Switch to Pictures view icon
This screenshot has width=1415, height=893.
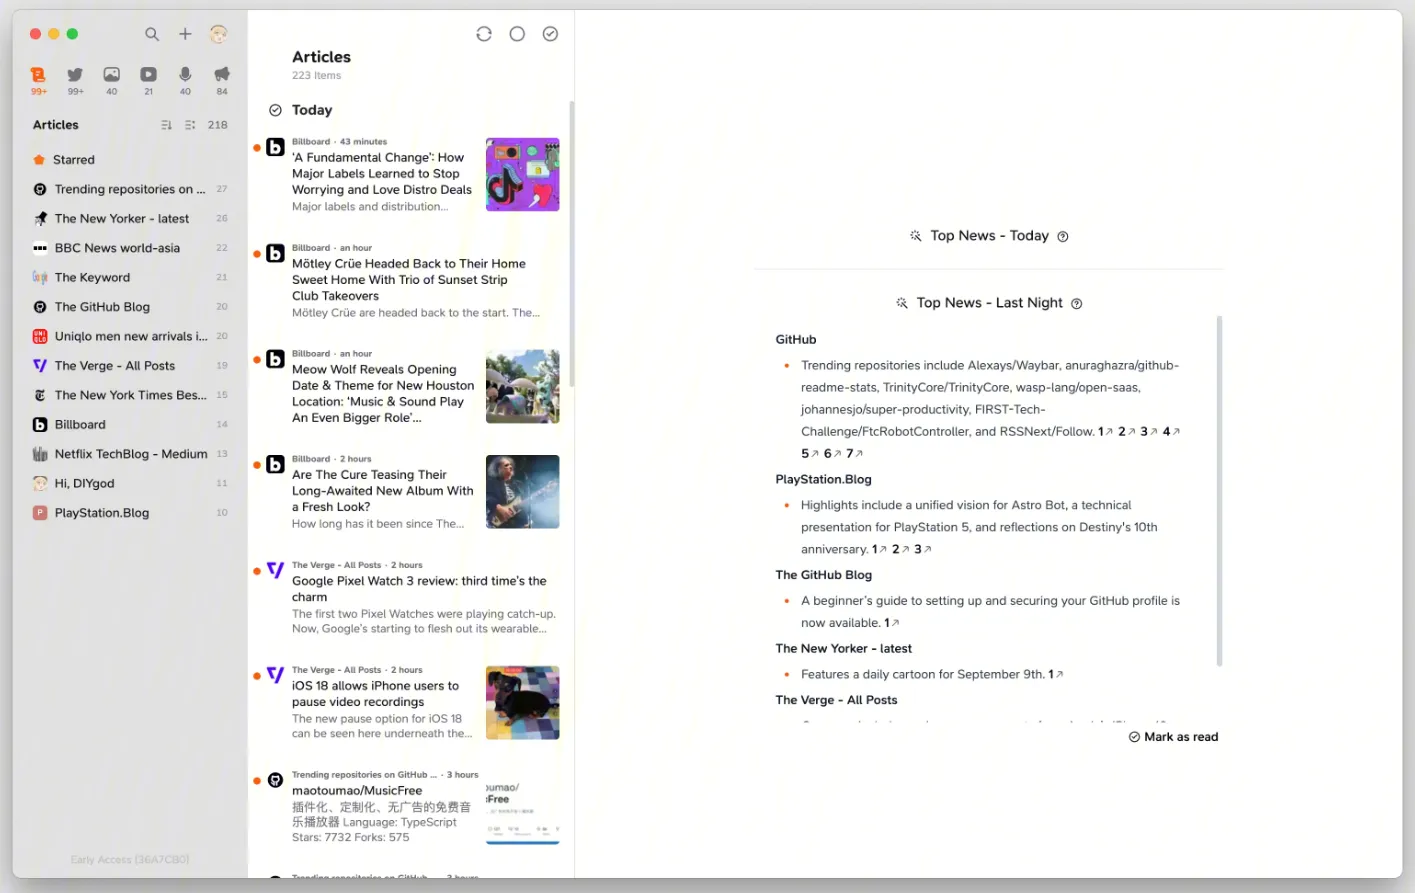click(x=112, y=75)
